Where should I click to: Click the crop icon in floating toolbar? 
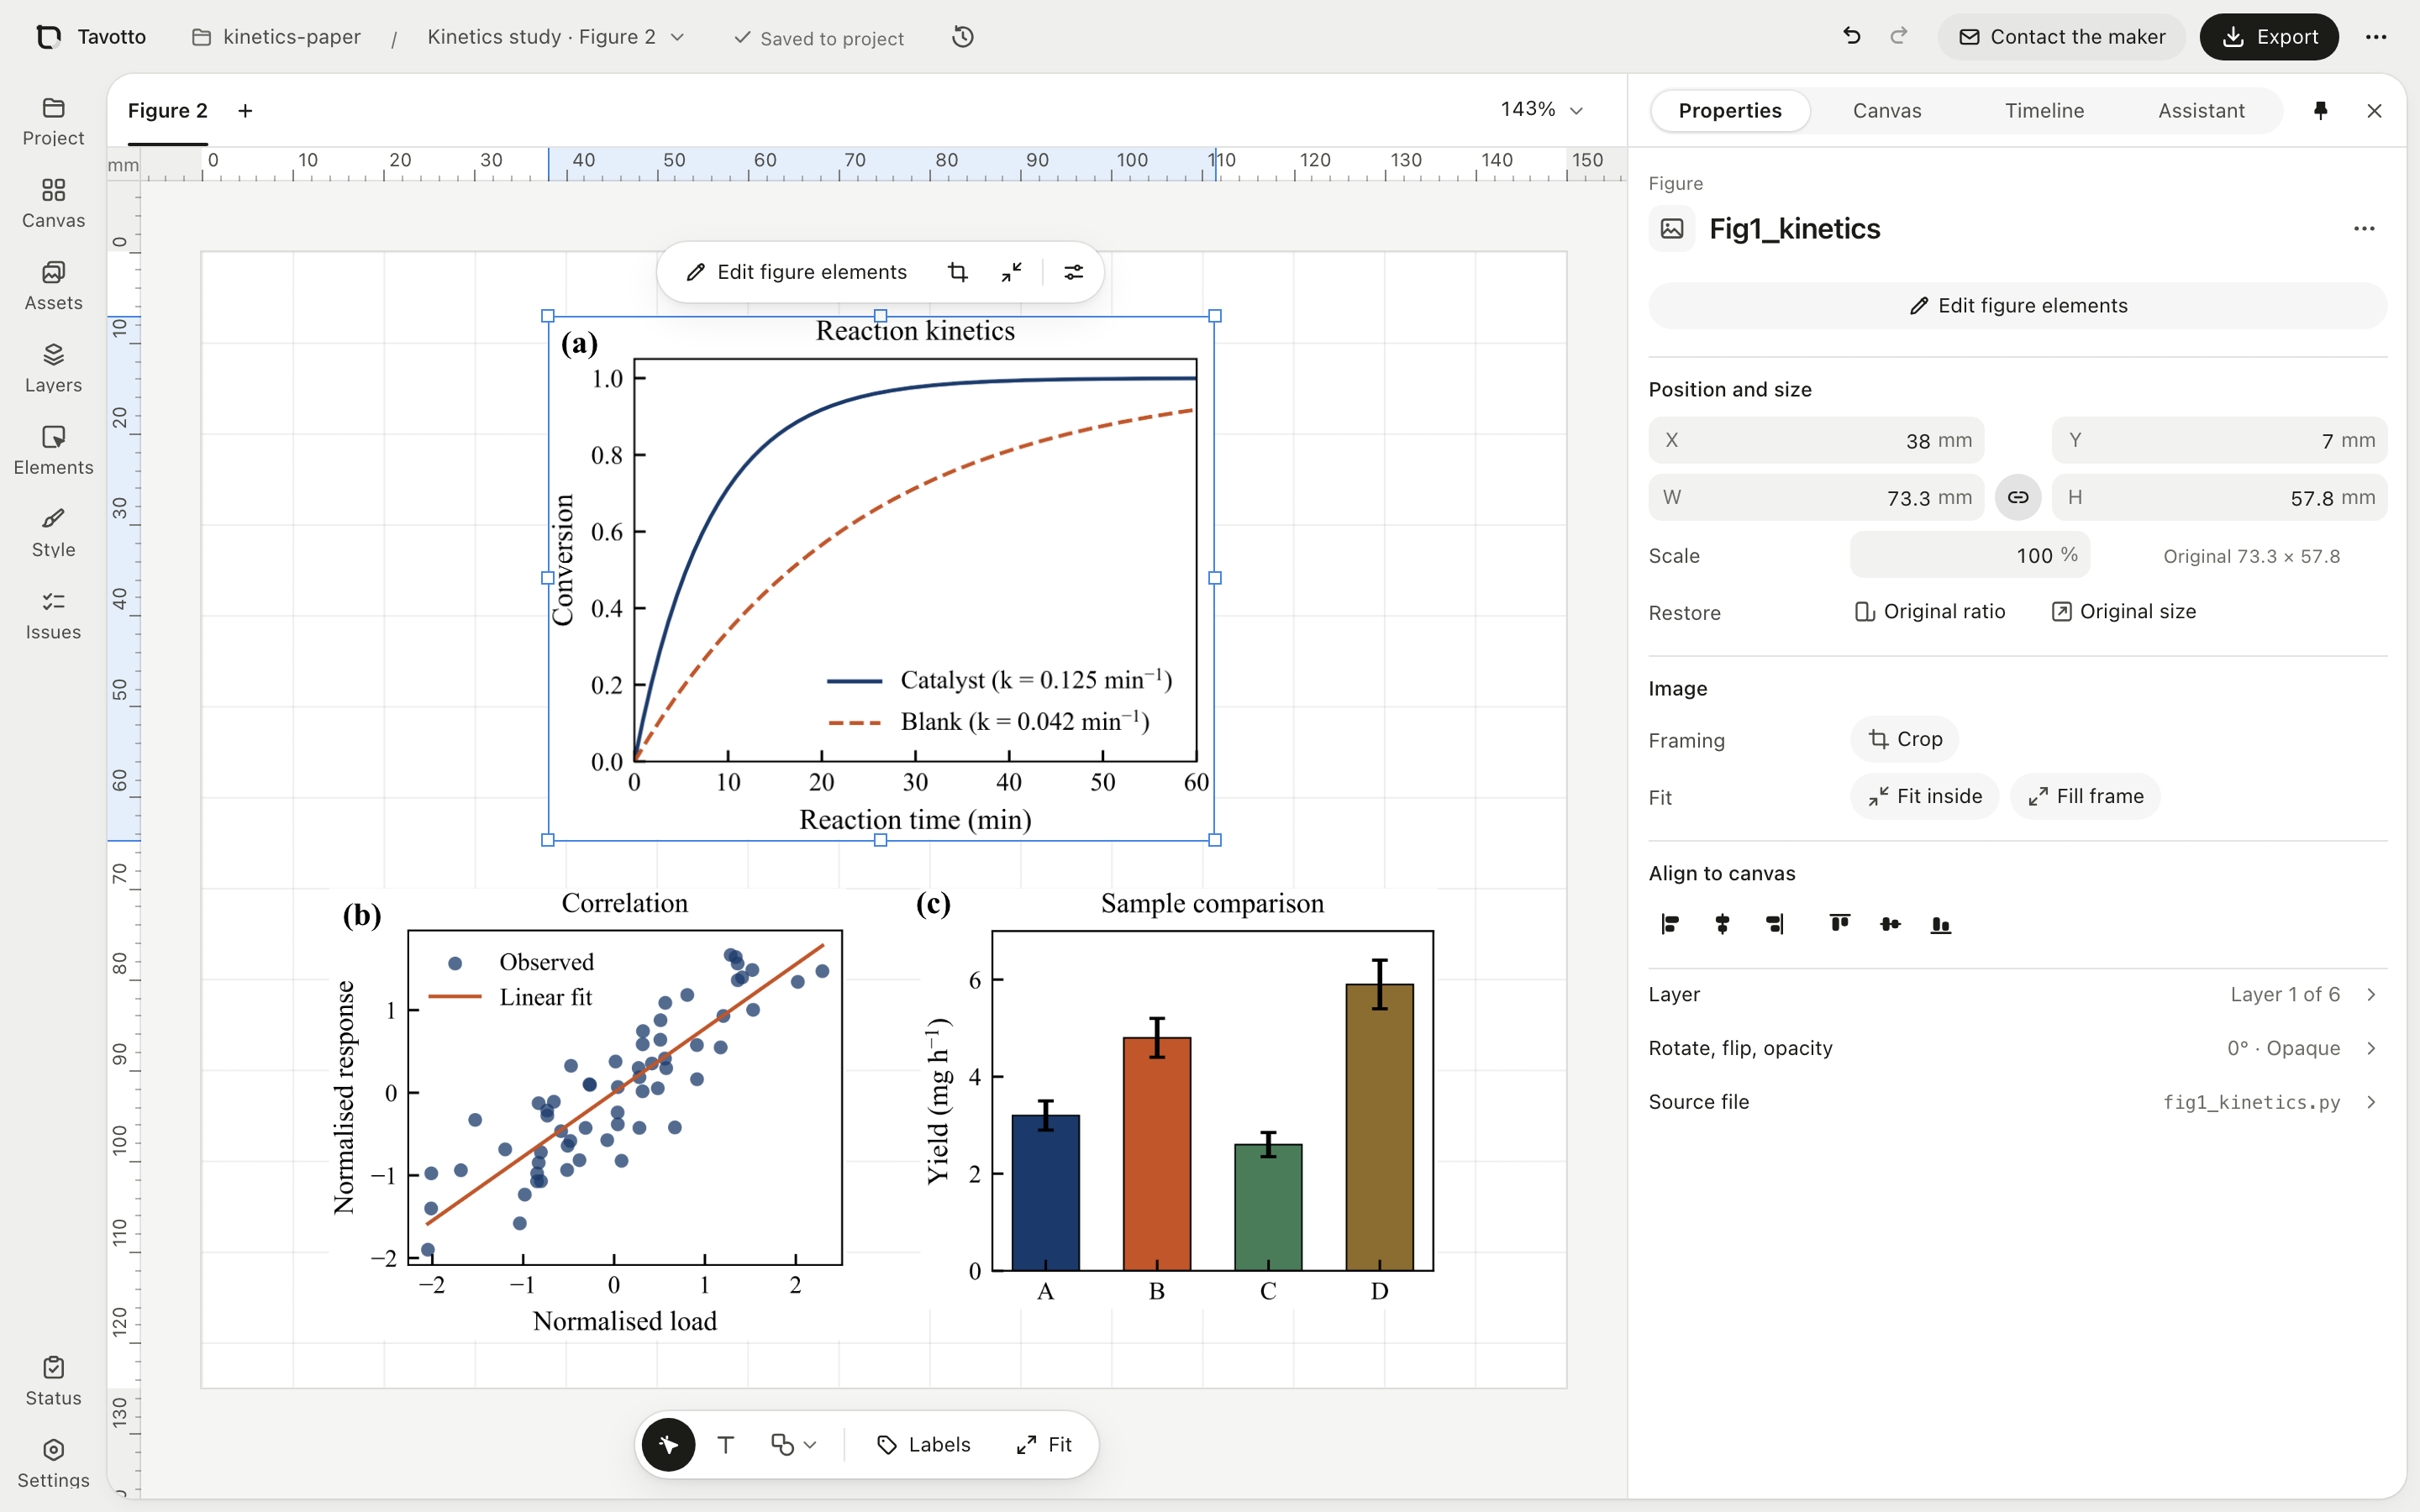957,272
